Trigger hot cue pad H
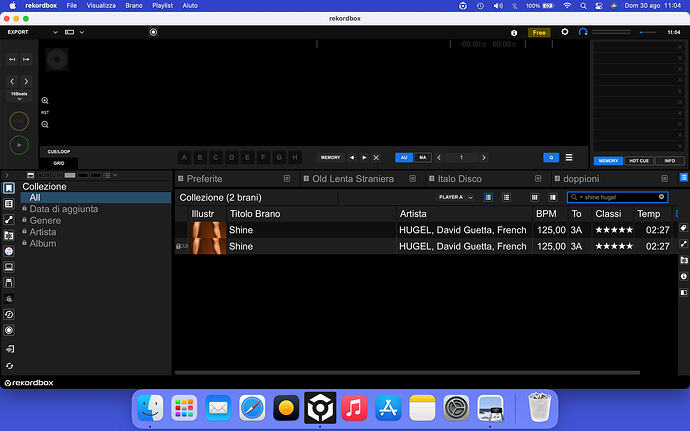Screen dimensions: 690x431 click(x=295, y=157)
